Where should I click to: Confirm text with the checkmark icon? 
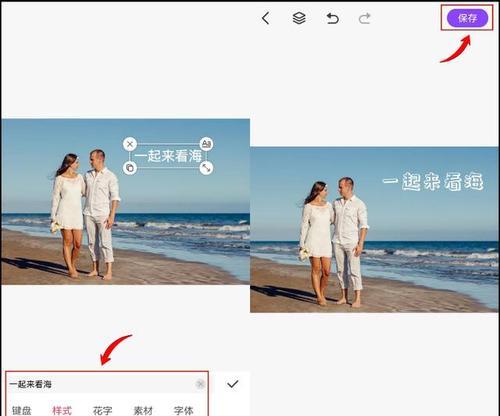pos(233,384)
